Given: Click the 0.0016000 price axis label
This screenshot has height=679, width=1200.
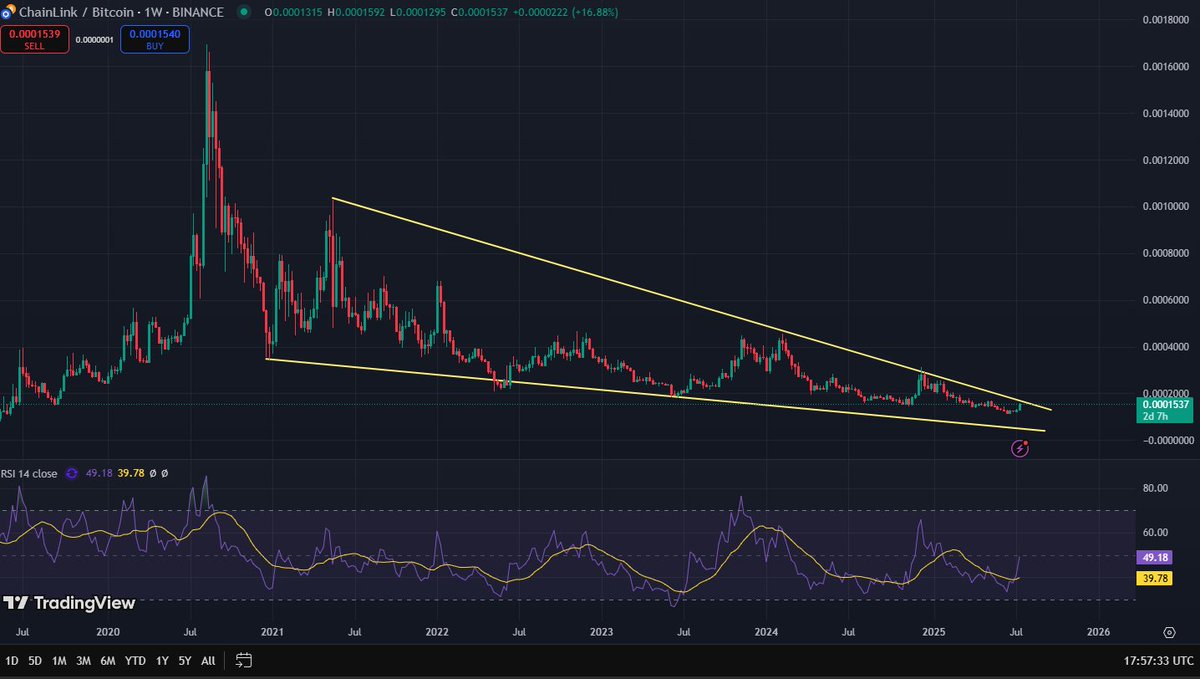Looking at the screenshot, I should [1166, 66].
